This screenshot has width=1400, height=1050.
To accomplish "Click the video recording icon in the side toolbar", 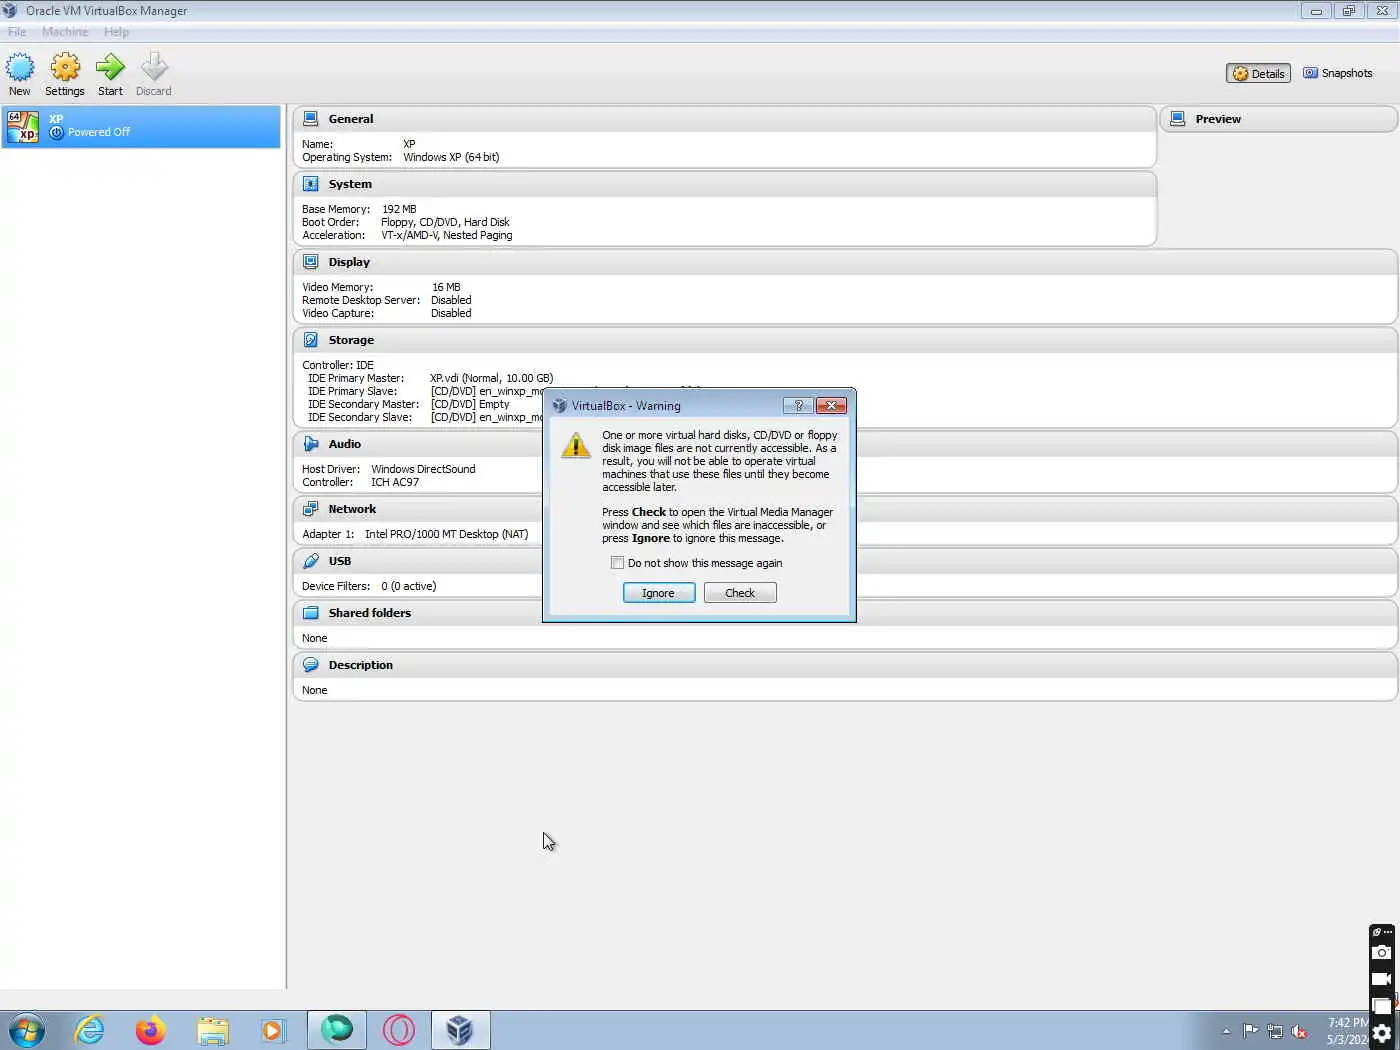I will pyautogui.click(x=1381, y=979).
